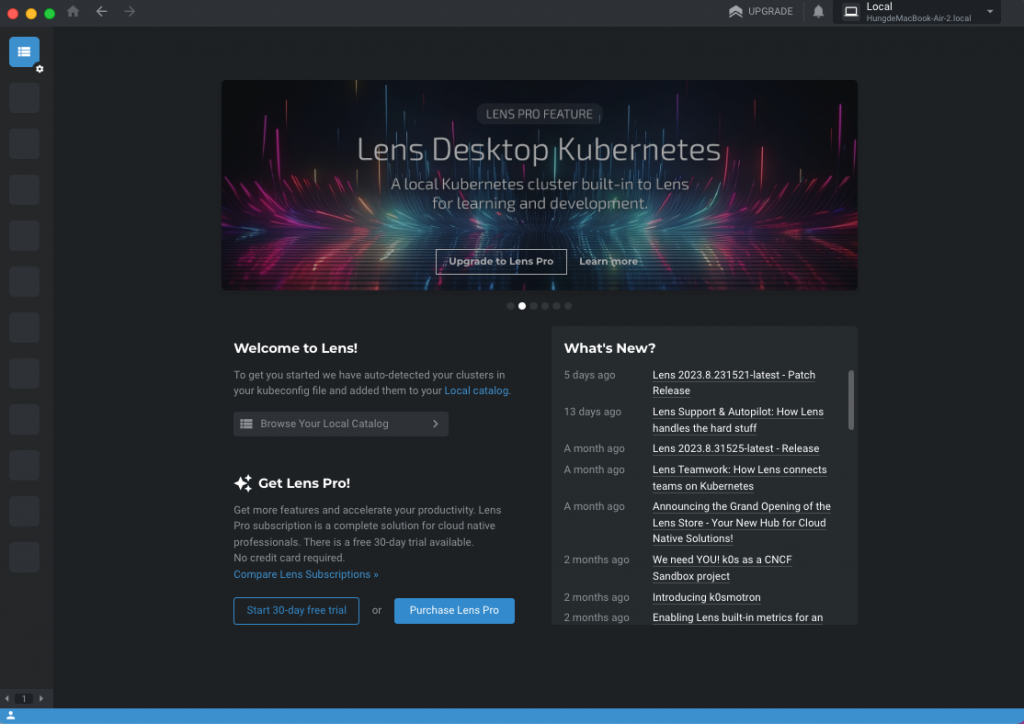Click list icon in Browse Catalog button

pos(246,424)
